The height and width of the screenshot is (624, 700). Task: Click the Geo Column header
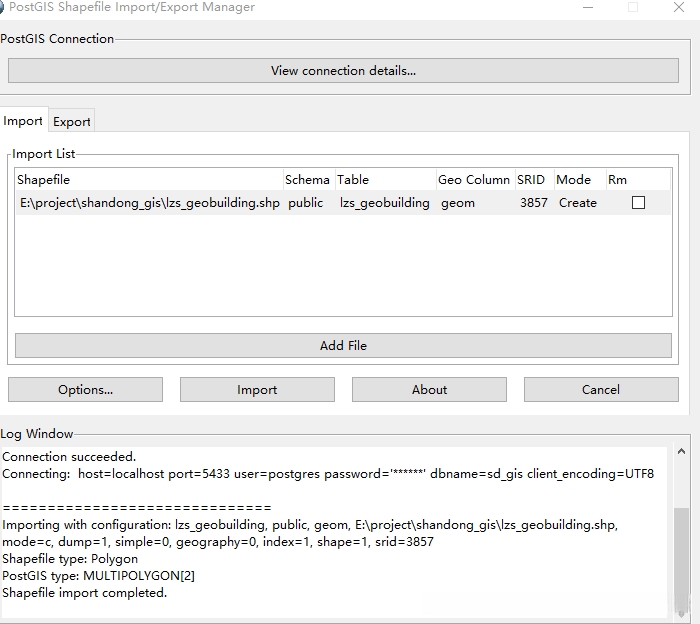(x=476, y=179)
